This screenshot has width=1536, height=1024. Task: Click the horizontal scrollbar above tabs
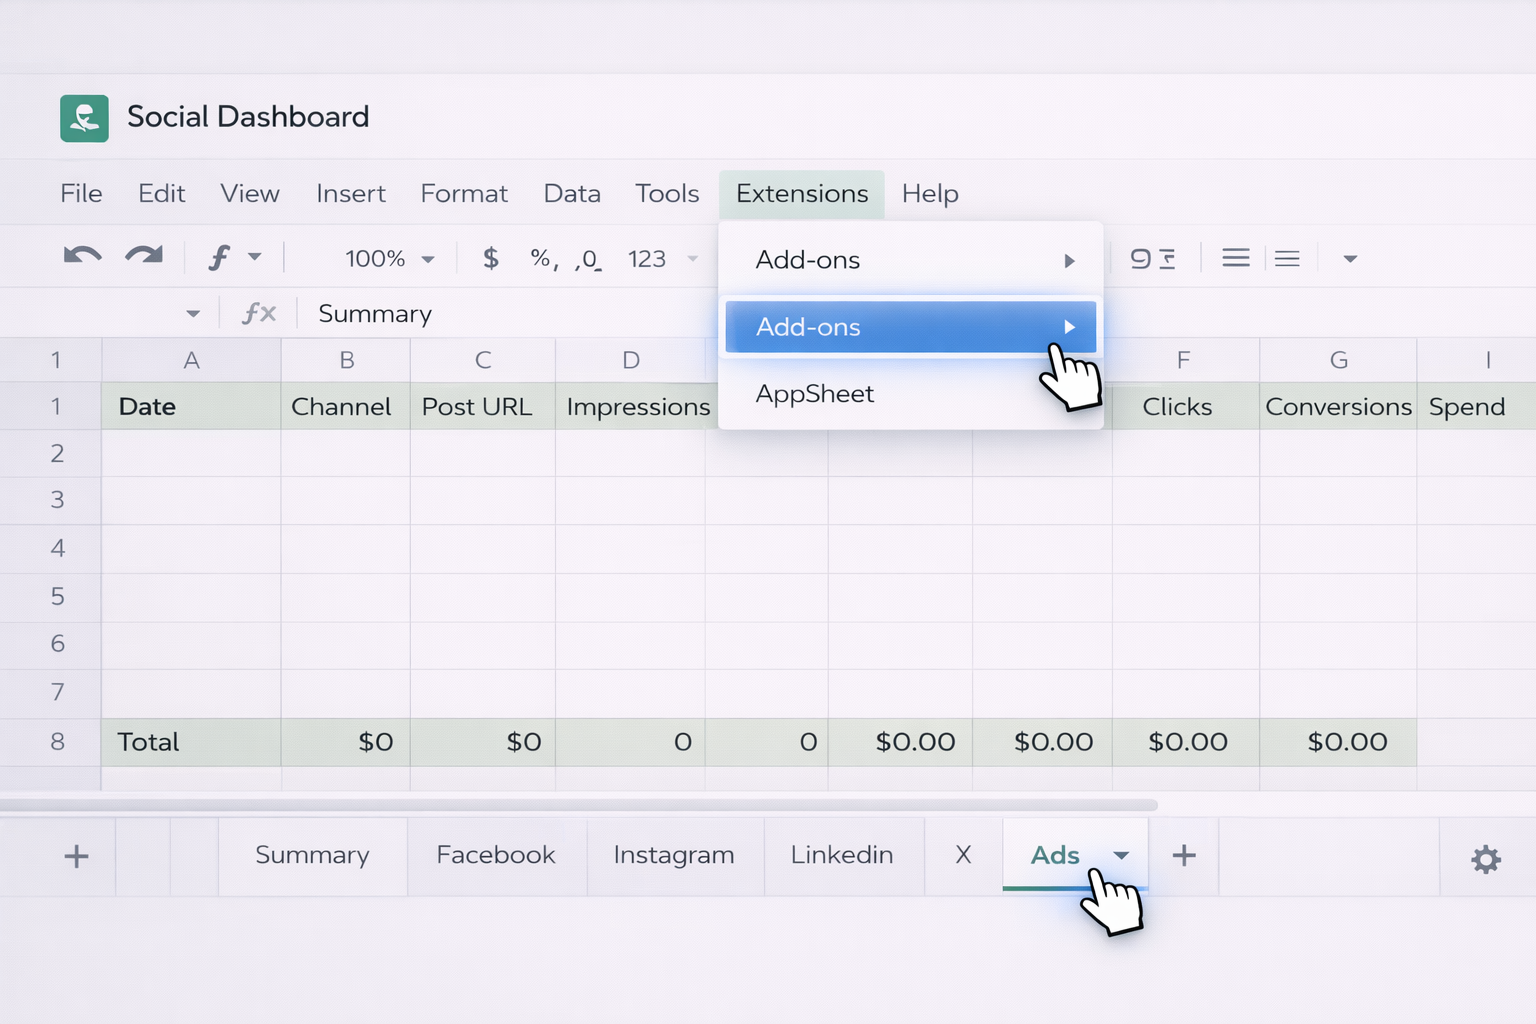(x=579, y=805)
